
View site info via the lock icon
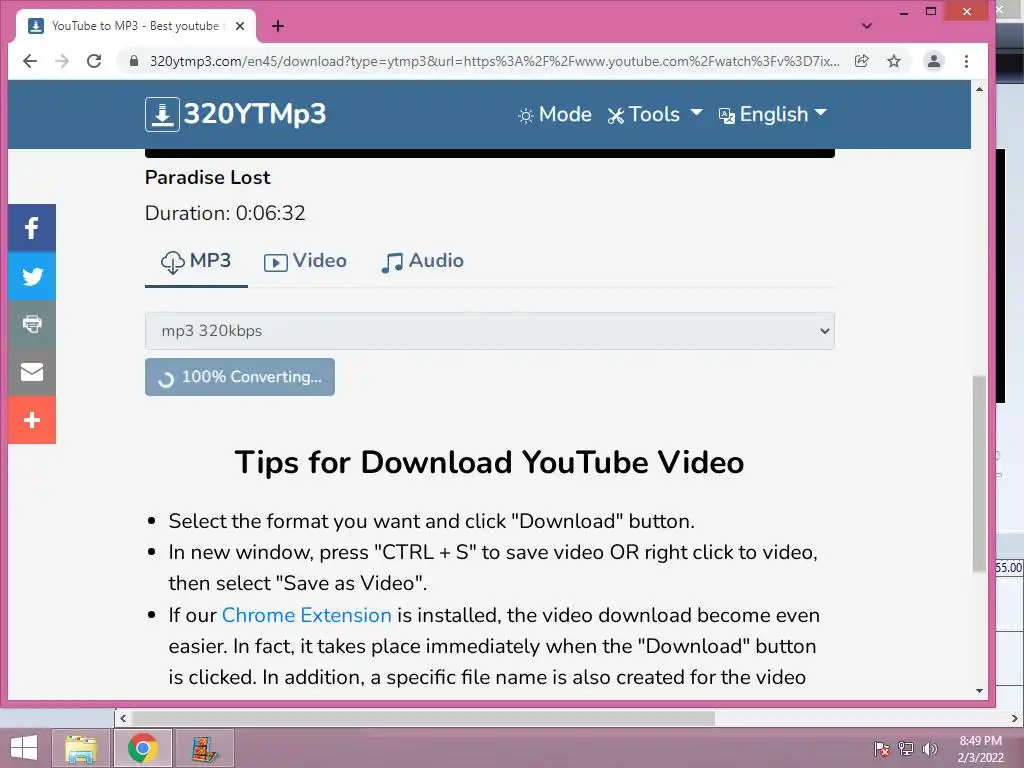coord(134,61)
